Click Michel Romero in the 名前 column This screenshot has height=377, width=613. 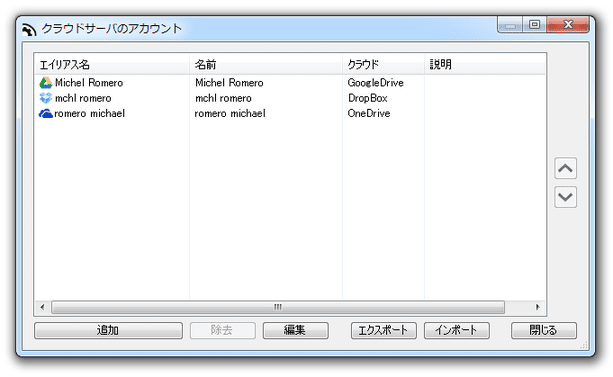(229, 83)
